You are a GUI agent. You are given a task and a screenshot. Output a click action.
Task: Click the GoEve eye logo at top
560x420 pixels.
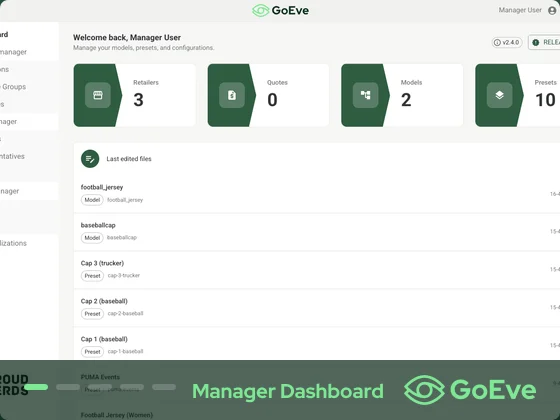tap(261, 10)
